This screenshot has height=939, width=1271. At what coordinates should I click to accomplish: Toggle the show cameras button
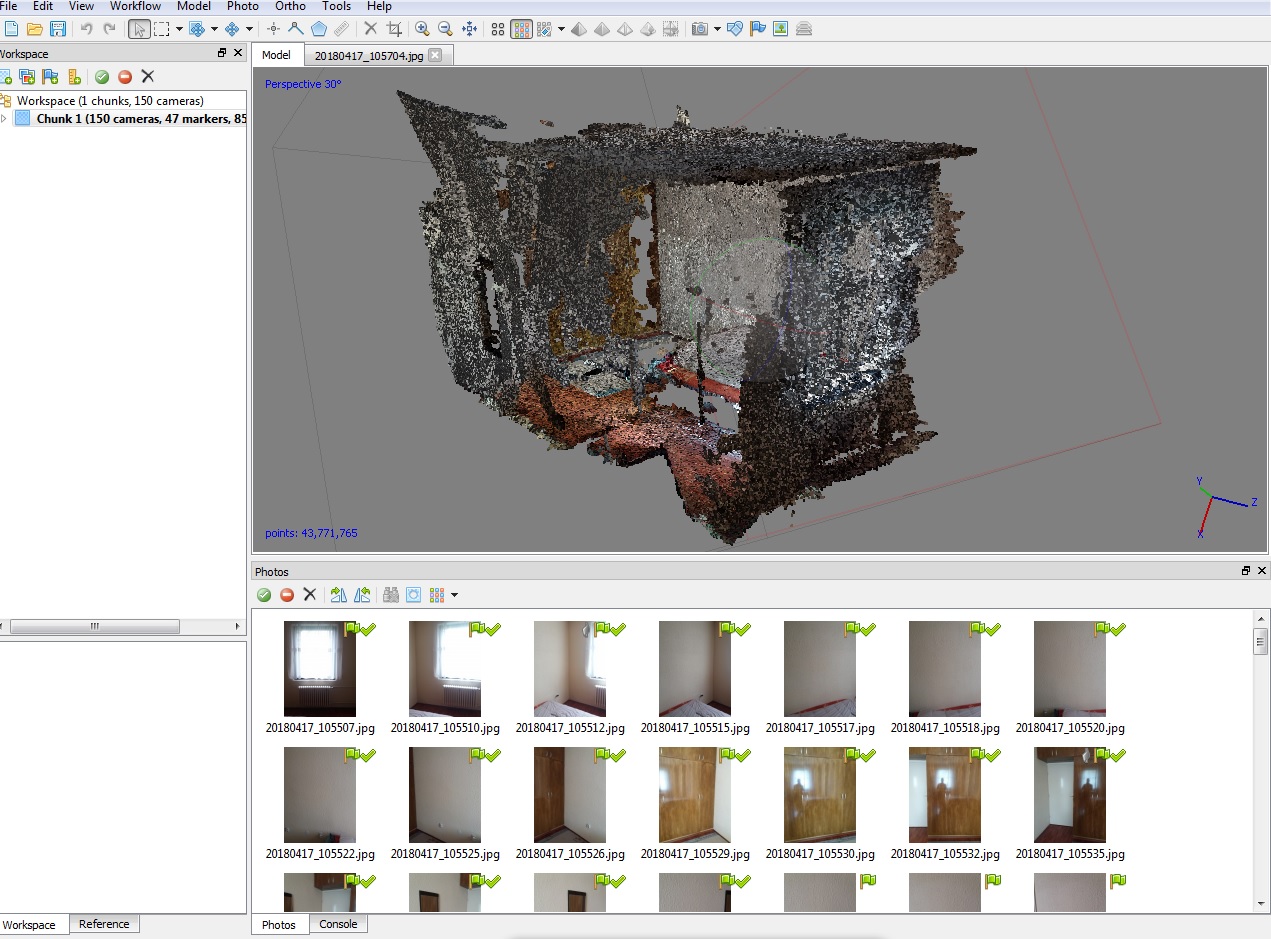pos(701,29)
